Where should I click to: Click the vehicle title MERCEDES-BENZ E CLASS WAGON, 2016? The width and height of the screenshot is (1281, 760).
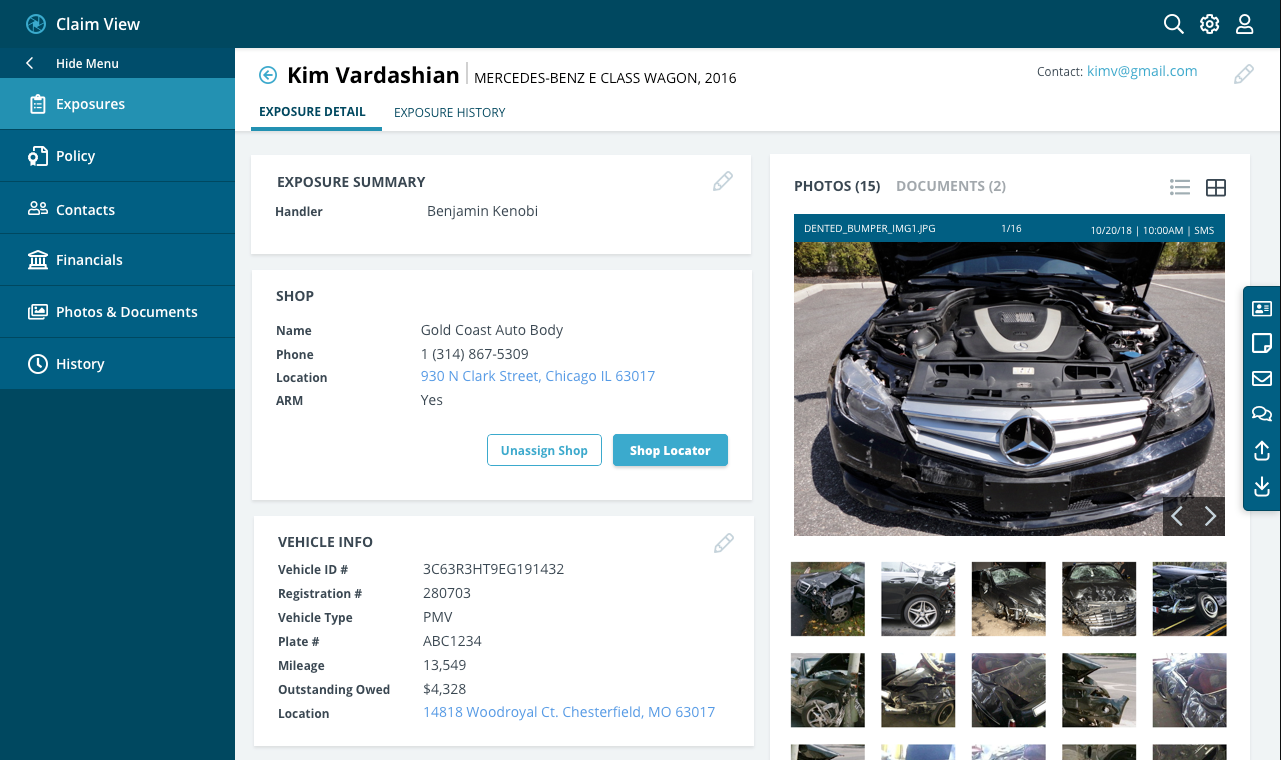click(x=605, y=78)
